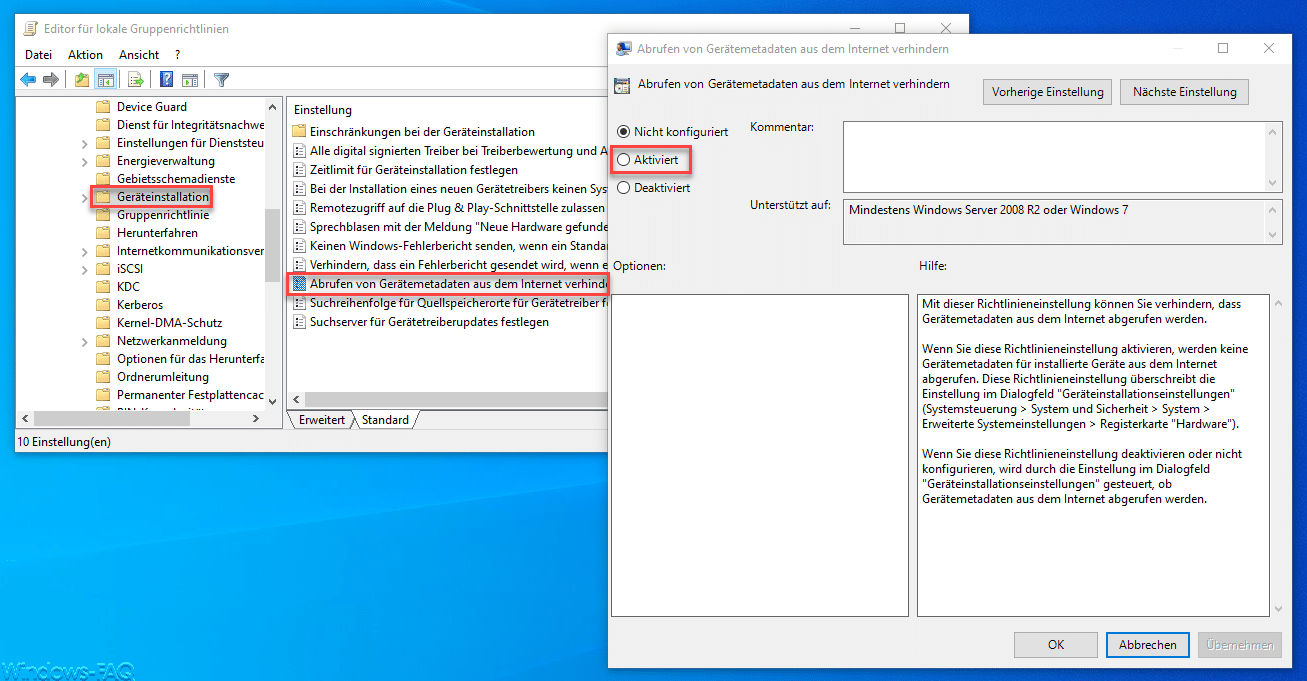
Task: Switch to the Erweitert tab
Action: (321, 420)
